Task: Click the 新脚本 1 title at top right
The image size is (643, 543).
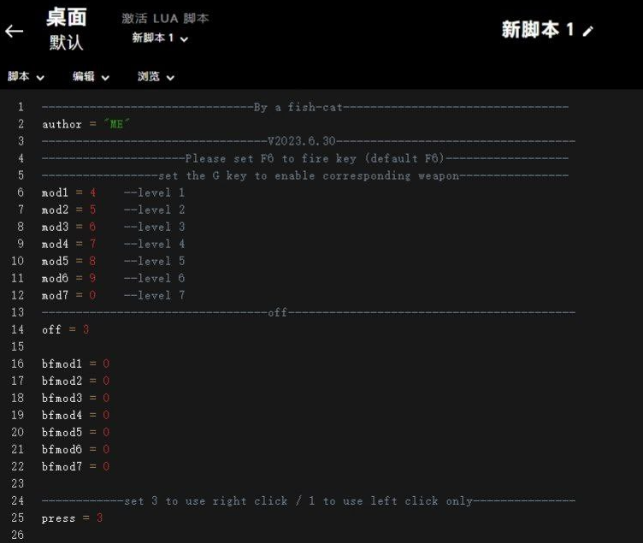Action: (x=538, y=30)
